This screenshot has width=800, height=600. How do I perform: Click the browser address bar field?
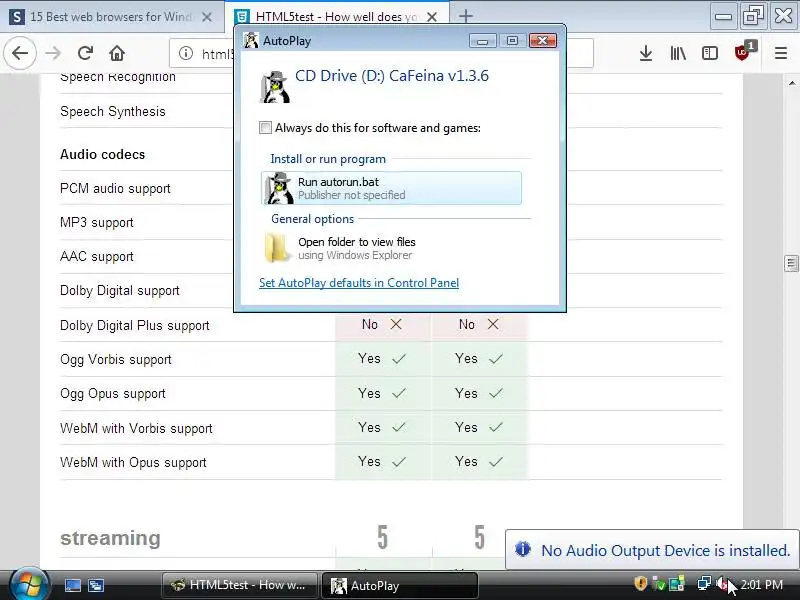383,53
